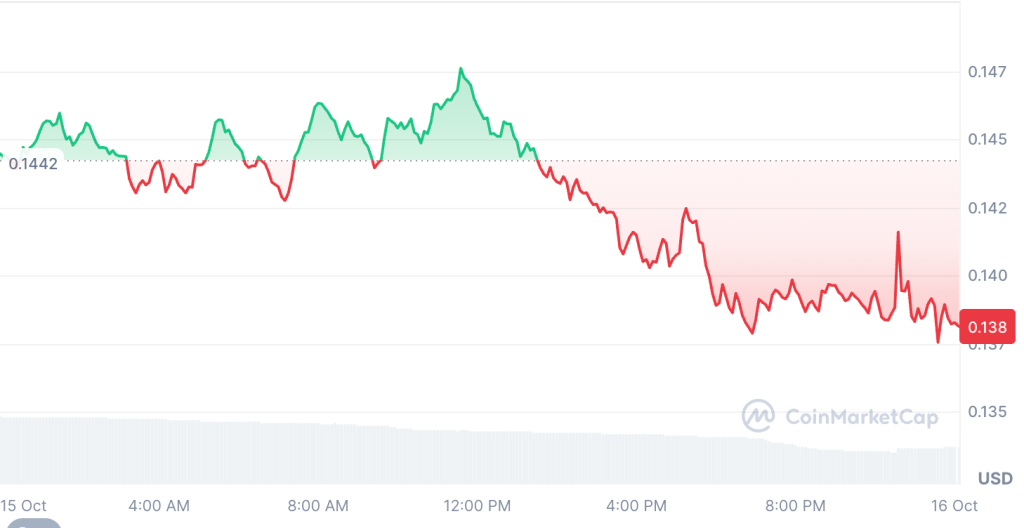This screenshot has height=528, width=1024.
Task: Click the CoinMarketCap logo icon
Action: click(757, 415)
